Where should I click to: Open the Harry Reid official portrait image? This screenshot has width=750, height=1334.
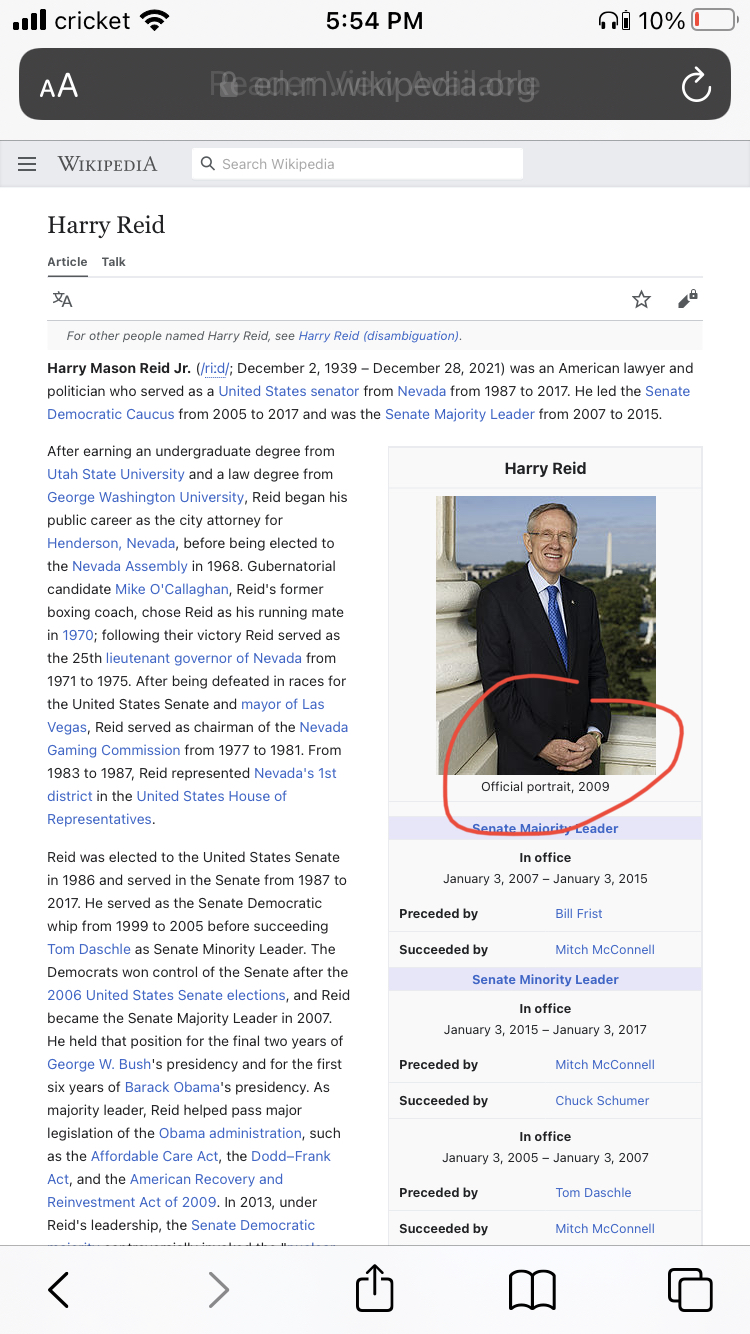[546, 635]
